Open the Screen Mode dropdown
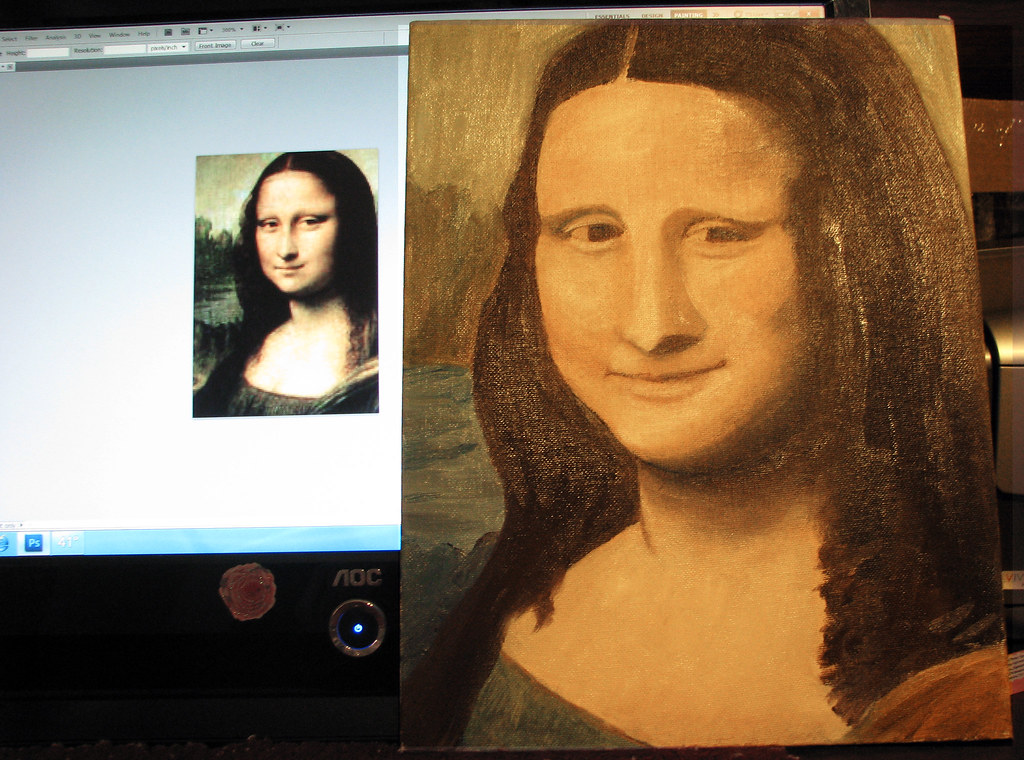Viewport: 1024px width, 760px height. (283, 27)
